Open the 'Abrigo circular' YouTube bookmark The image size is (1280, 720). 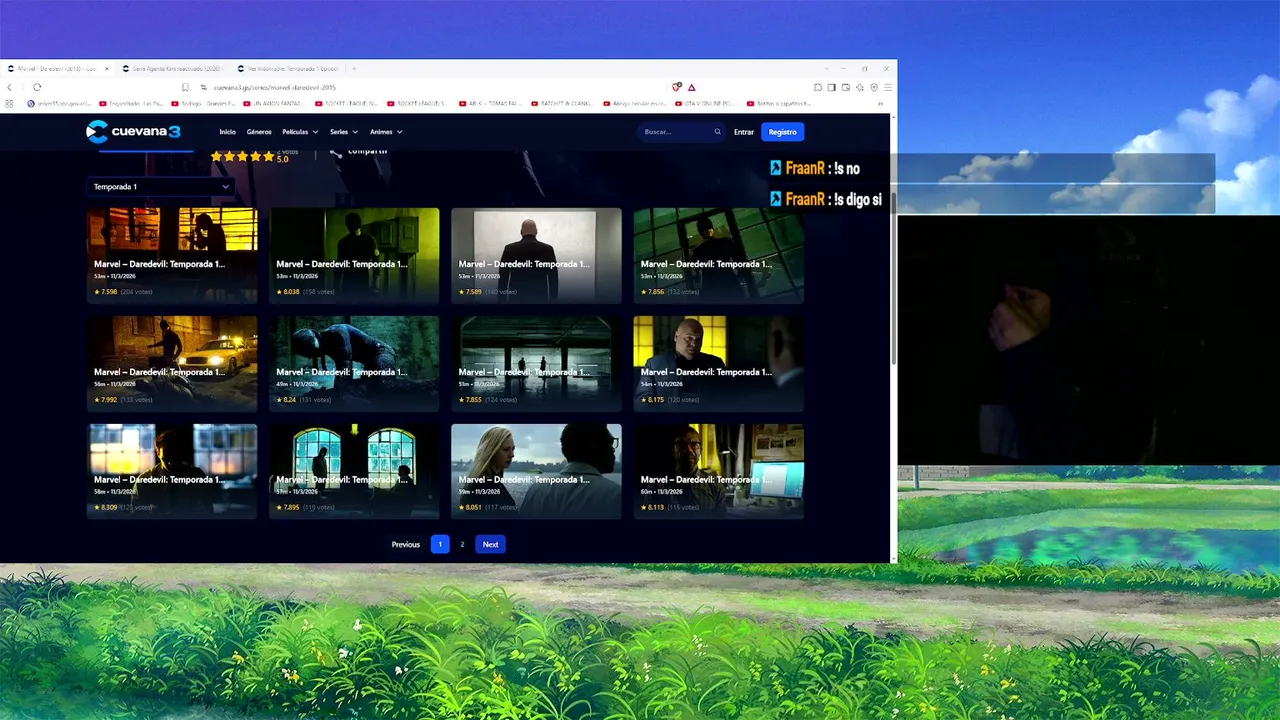636,103
